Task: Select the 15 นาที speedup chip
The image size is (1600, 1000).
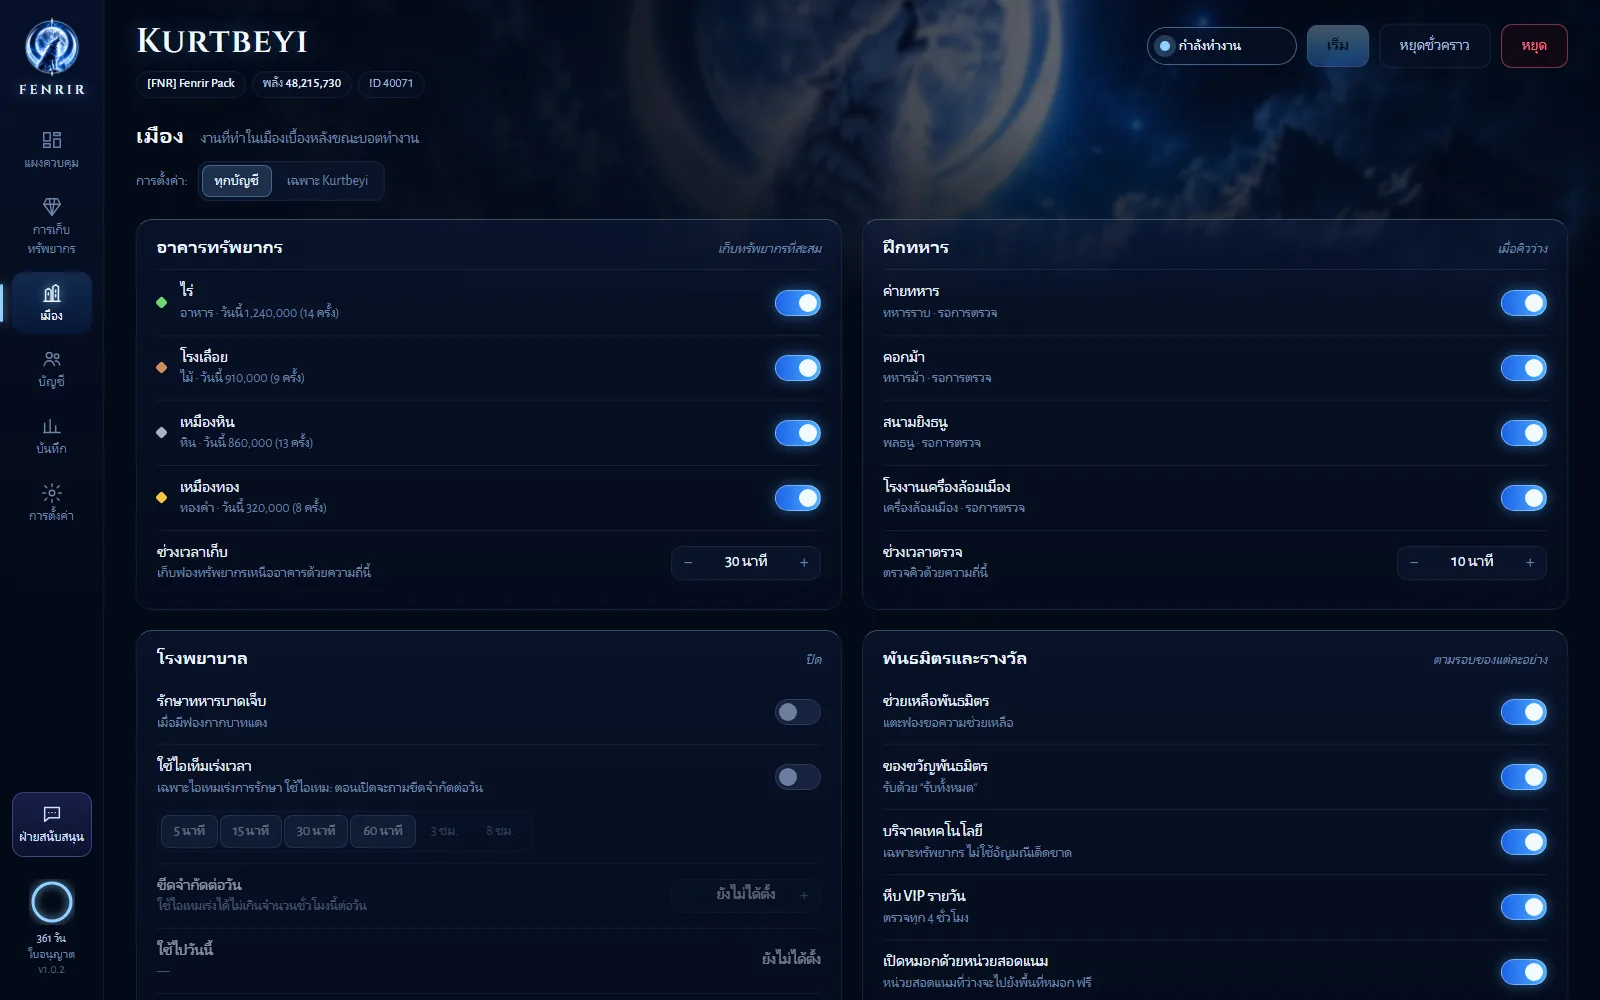Action: tap(251, 831)
